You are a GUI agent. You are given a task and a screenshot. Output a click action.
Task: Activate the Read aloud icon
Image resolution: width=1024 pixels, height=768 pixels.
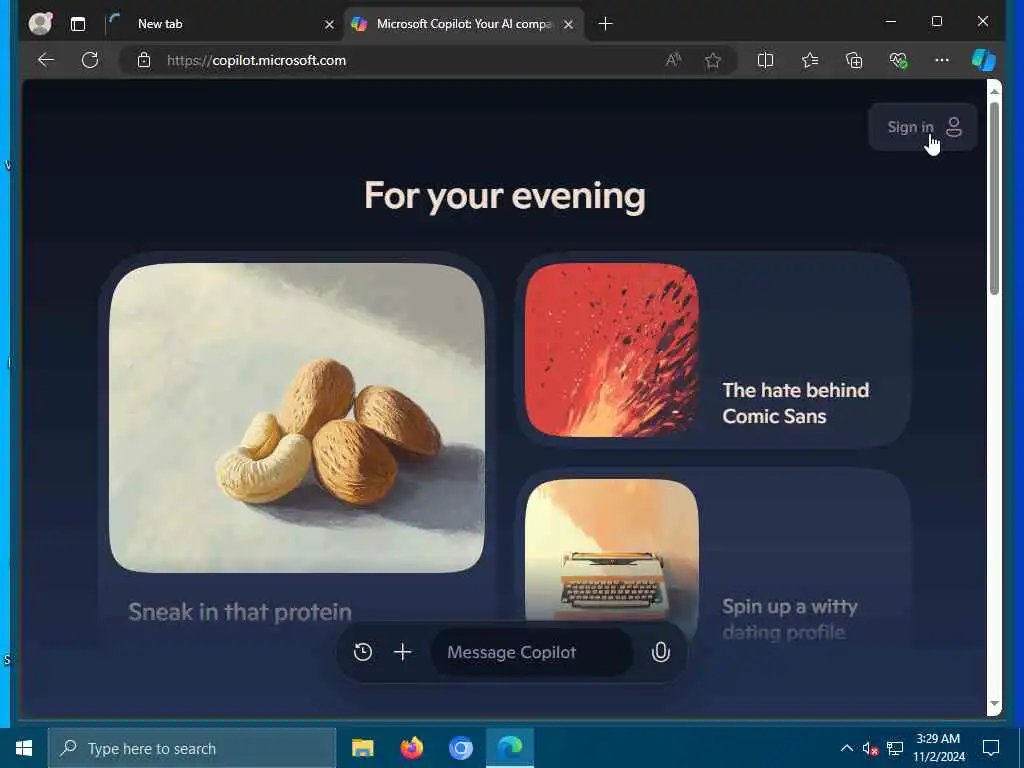pyautogui.click(x=673, y=60)
